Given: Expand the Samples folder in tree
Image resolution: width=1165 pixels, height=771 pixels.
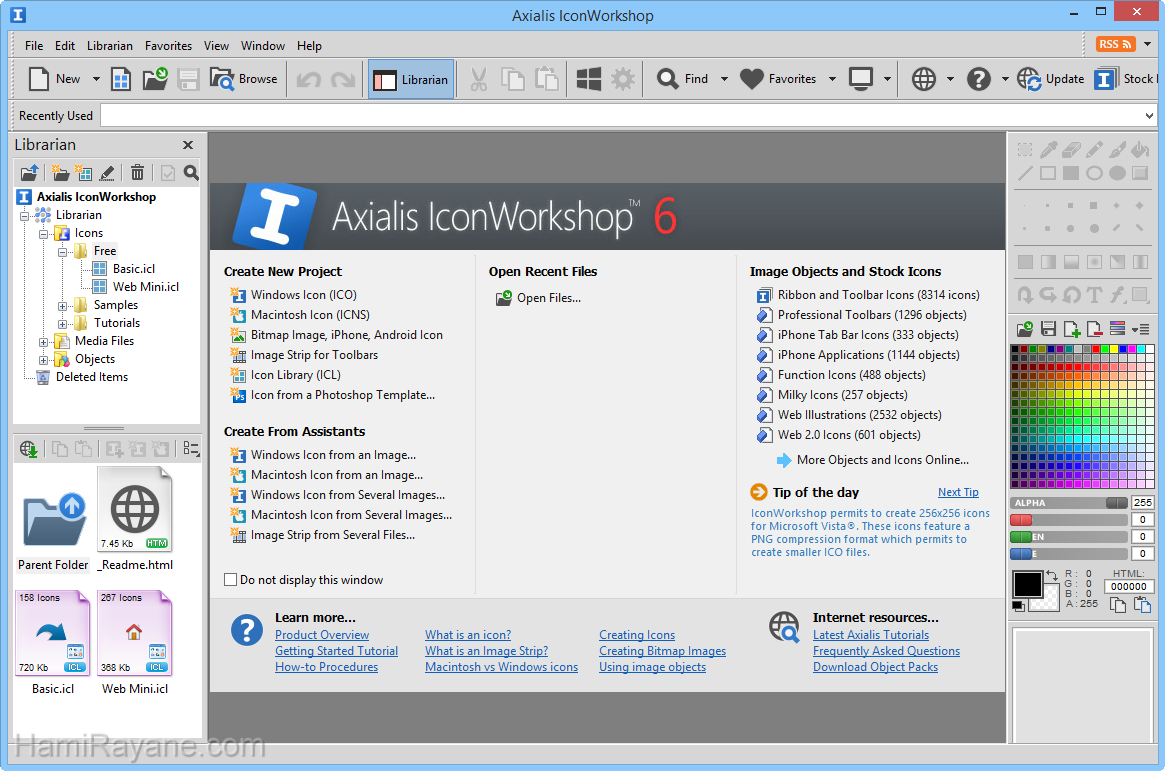Looking at the screenshot, I should (x=62, y=305).
